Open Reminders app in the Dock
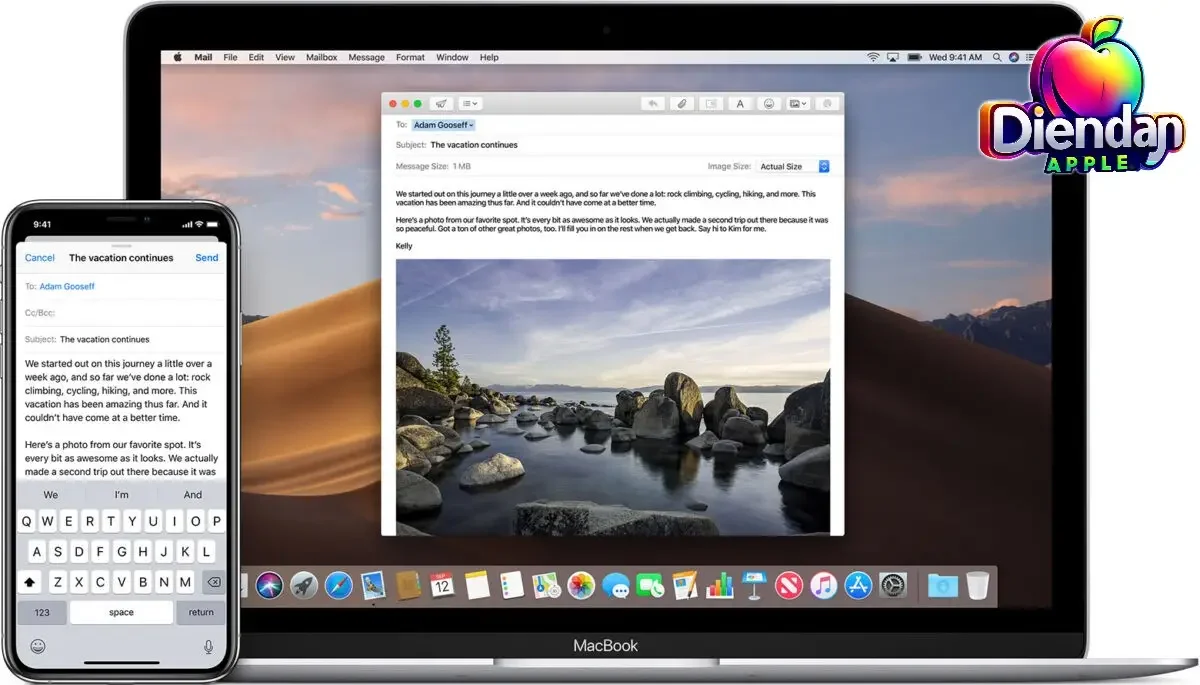The width and height of the screenshot is (1200, 685). pos(512,585)
